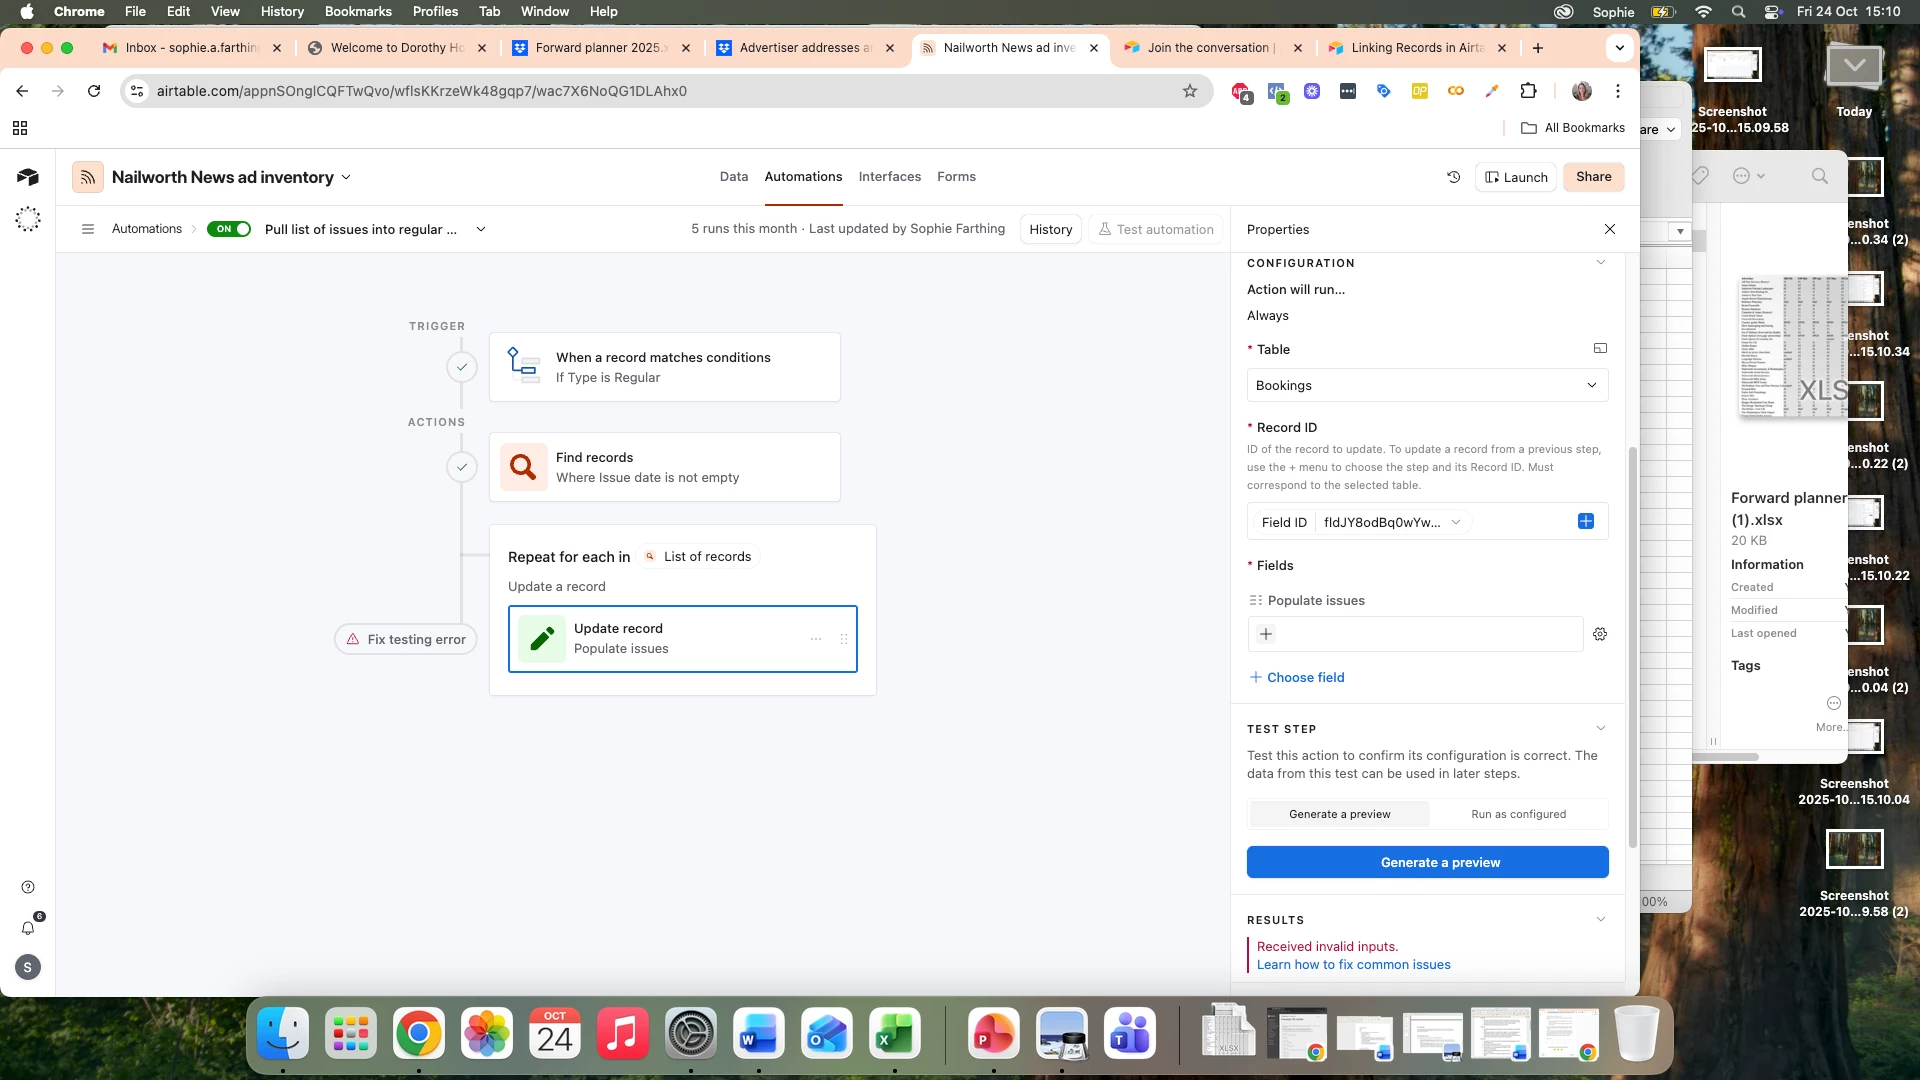
Task: Open the notifications bell in the sidebar
Action: [x=28, y=928]
